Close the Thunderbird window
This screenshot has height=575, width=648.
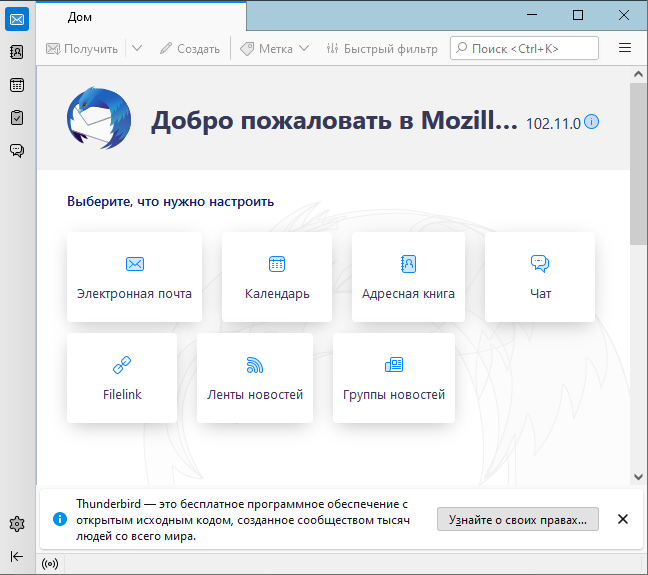624,15
